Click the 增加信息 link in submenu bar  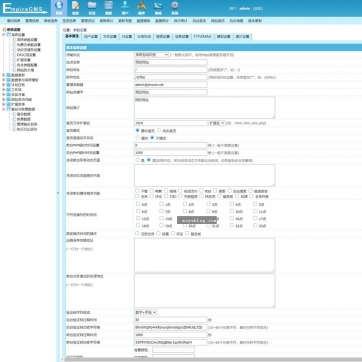point(13,21)
